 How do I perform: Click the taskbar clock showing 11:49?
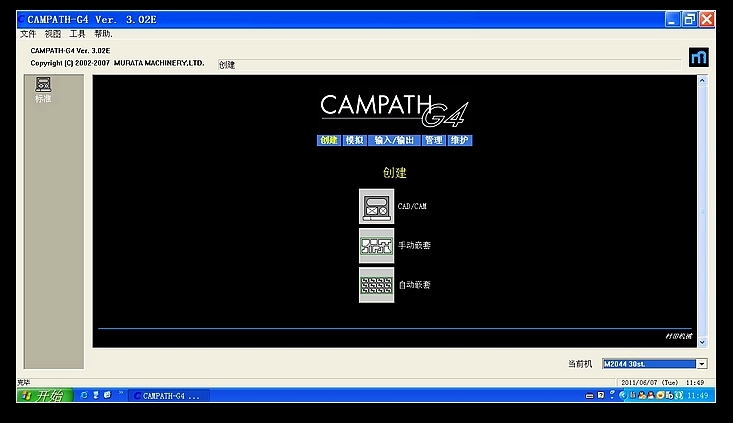click(697, 395)
